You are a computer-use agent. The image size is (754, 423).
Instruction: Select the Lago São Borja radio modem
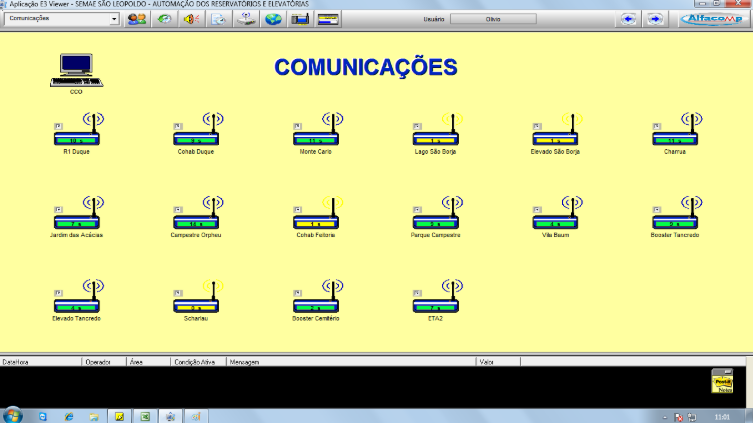436,133
